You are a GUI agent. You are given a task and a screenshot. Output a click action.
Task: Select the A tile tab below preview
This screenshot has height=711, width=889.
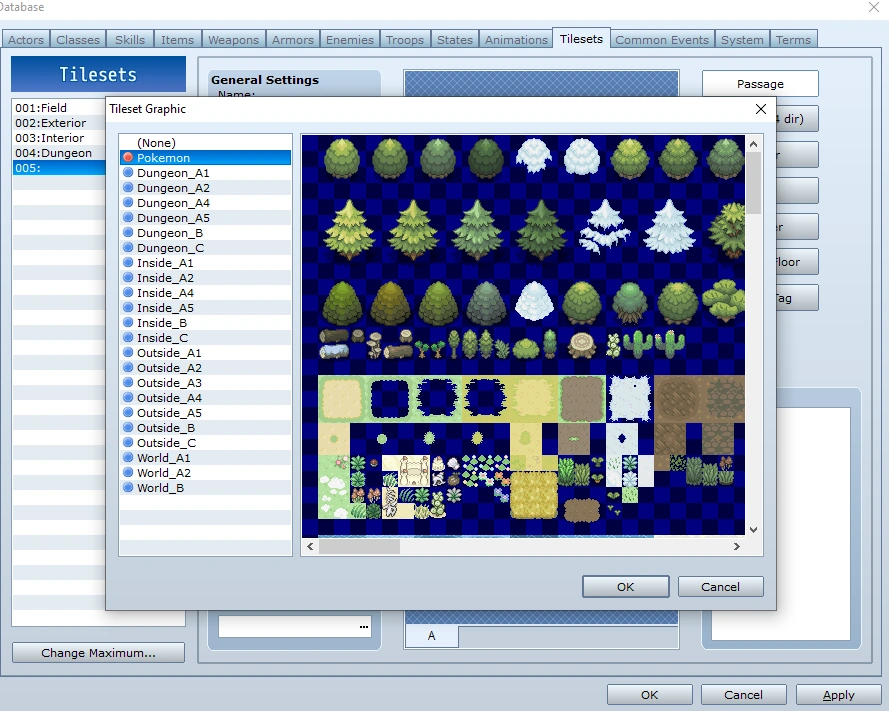pos(431,636)
